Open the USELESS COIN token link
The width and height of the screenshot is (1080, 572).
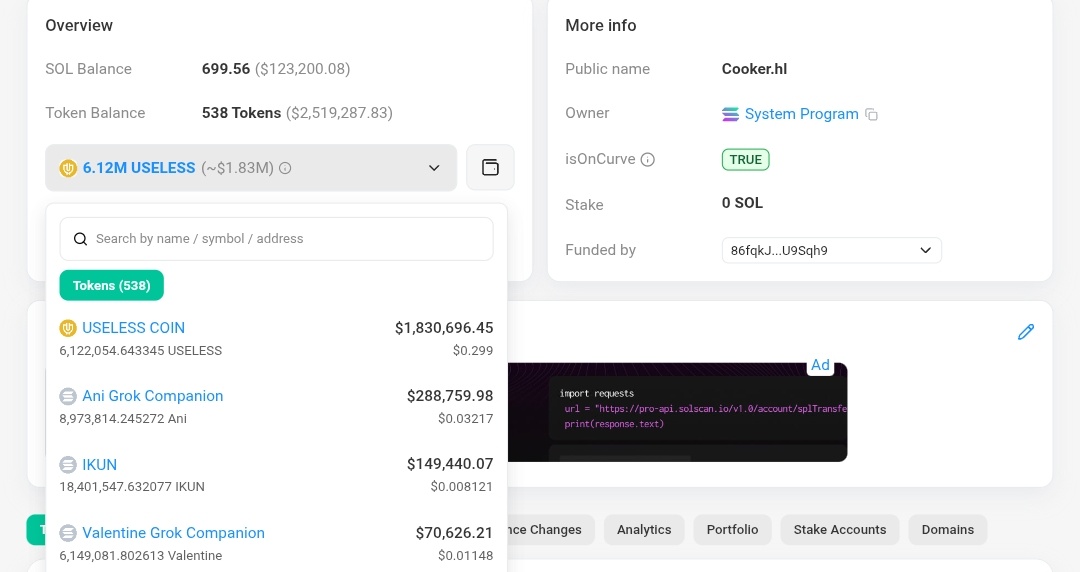(134, 327)
